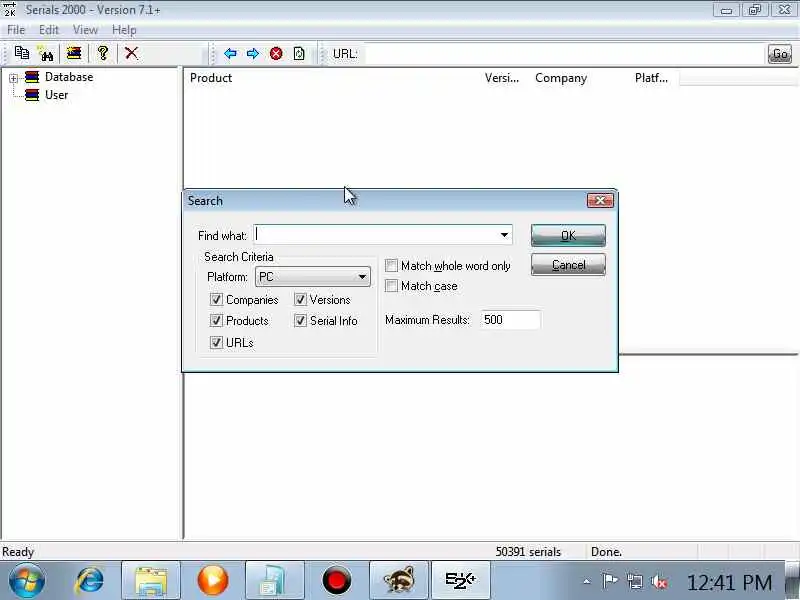Open Windows Explorer folder on the taskbar
The width and height of the screenshot is (800, 600).
point(151,581)
